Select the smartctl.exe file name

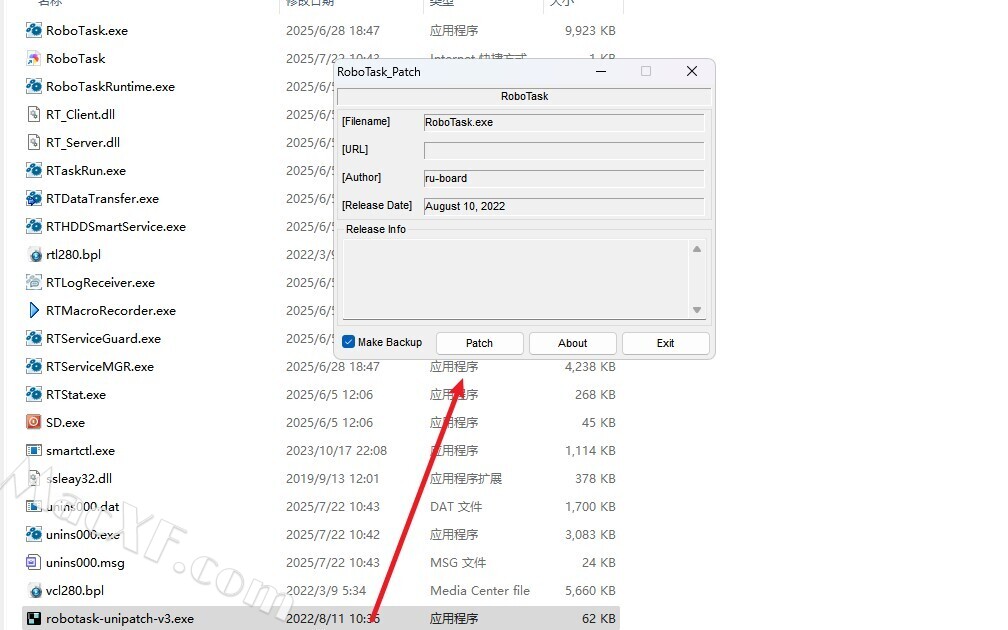click(x=80, y=451)
